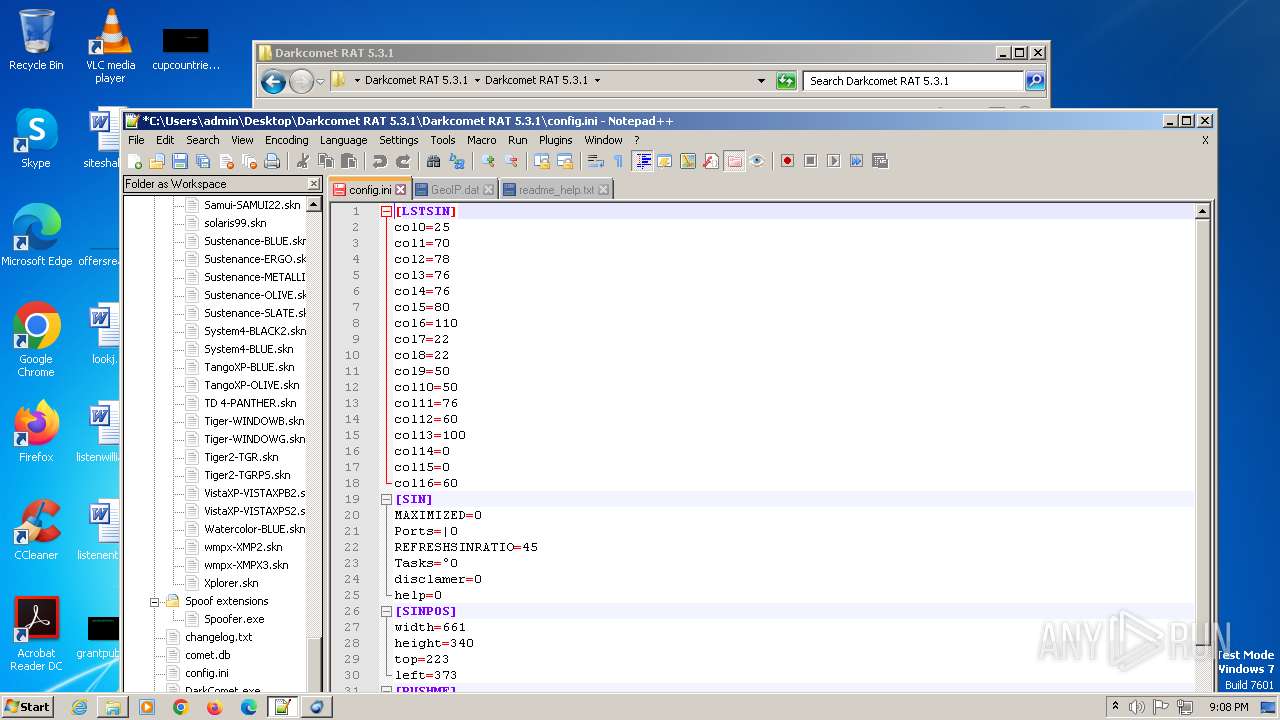The width and height of the screenshot is (1280, 720).
Task: Run macro multiple times icon
Action: (x=856, y=161)
